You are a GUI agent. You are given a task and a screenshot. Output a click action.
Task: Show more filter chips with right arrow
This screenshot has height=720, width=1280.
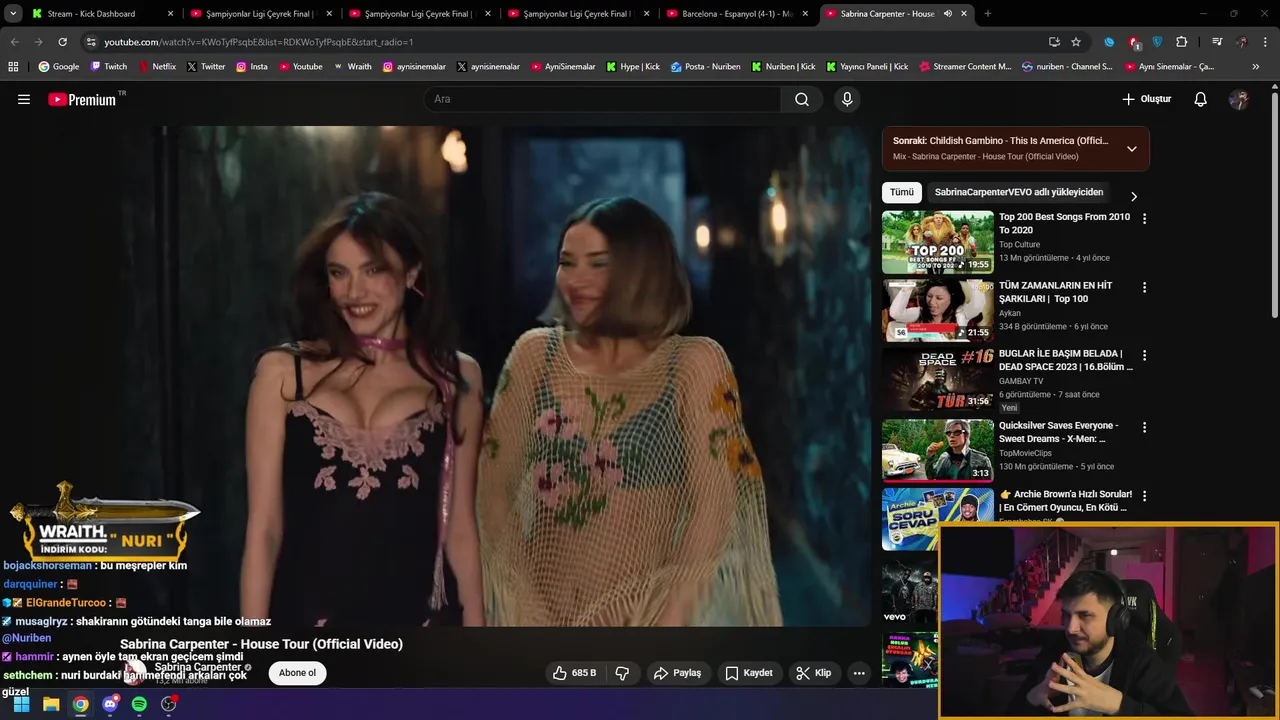pos(1133,196)
